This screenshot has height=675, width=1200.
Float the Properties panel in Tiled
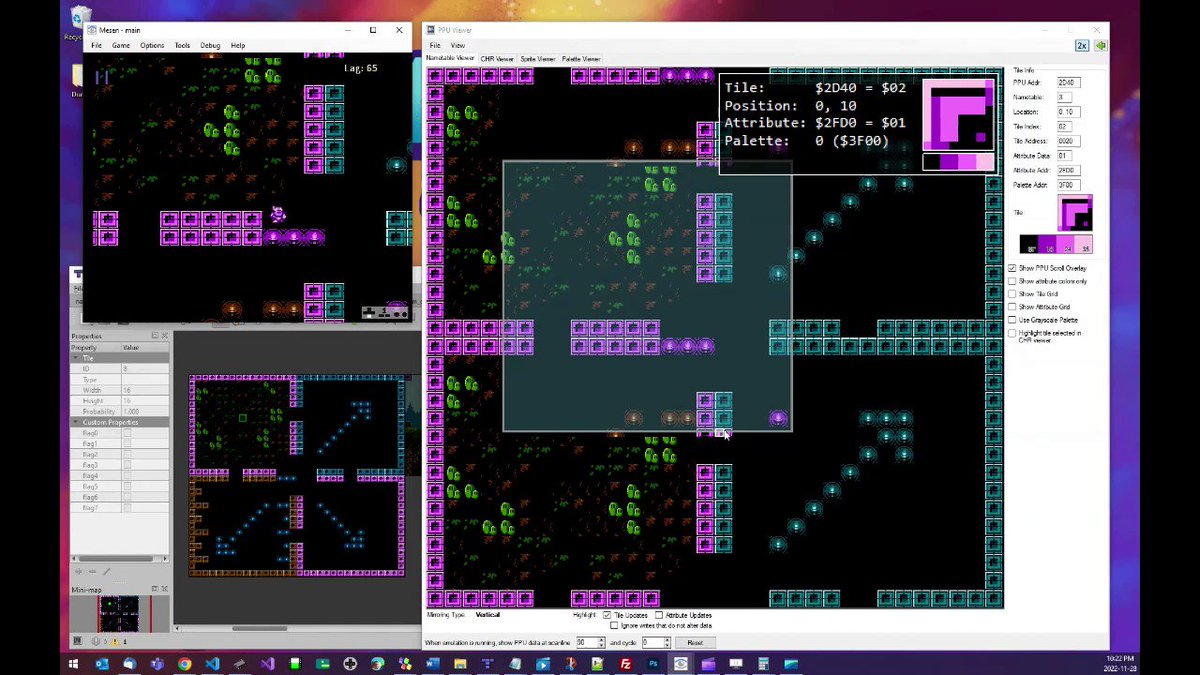[x=155, y=336]
